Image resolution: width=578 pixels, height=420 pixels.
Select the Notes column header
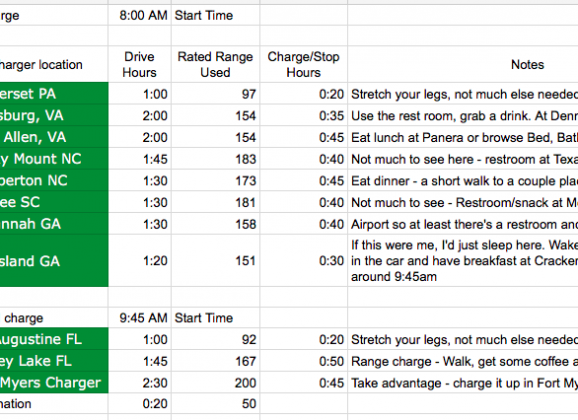463,65
